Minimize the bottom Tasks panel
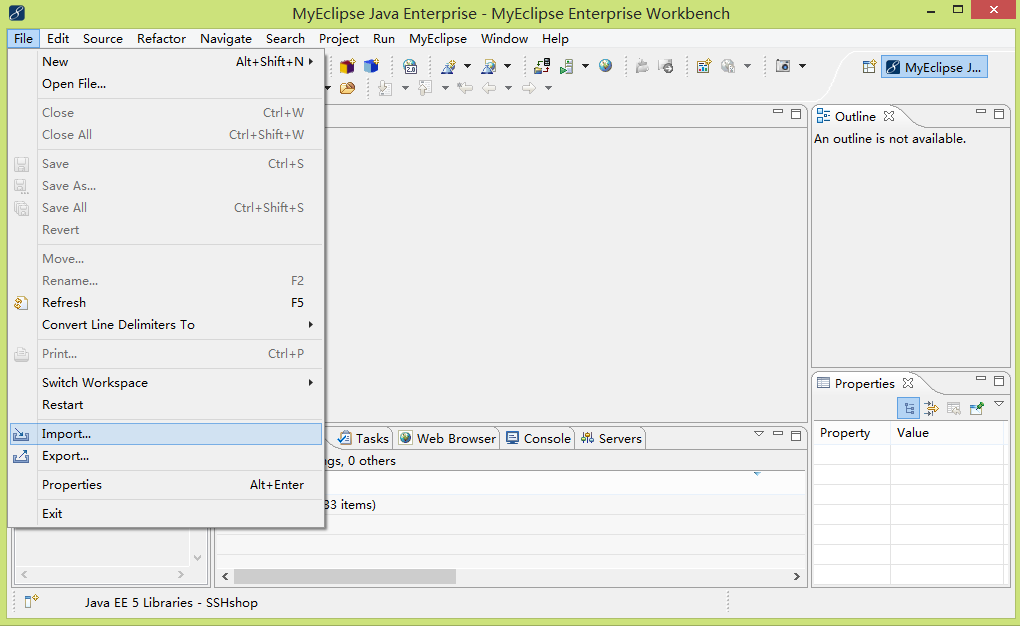The height and width of the screenshot is (626, 1020). 777,433
